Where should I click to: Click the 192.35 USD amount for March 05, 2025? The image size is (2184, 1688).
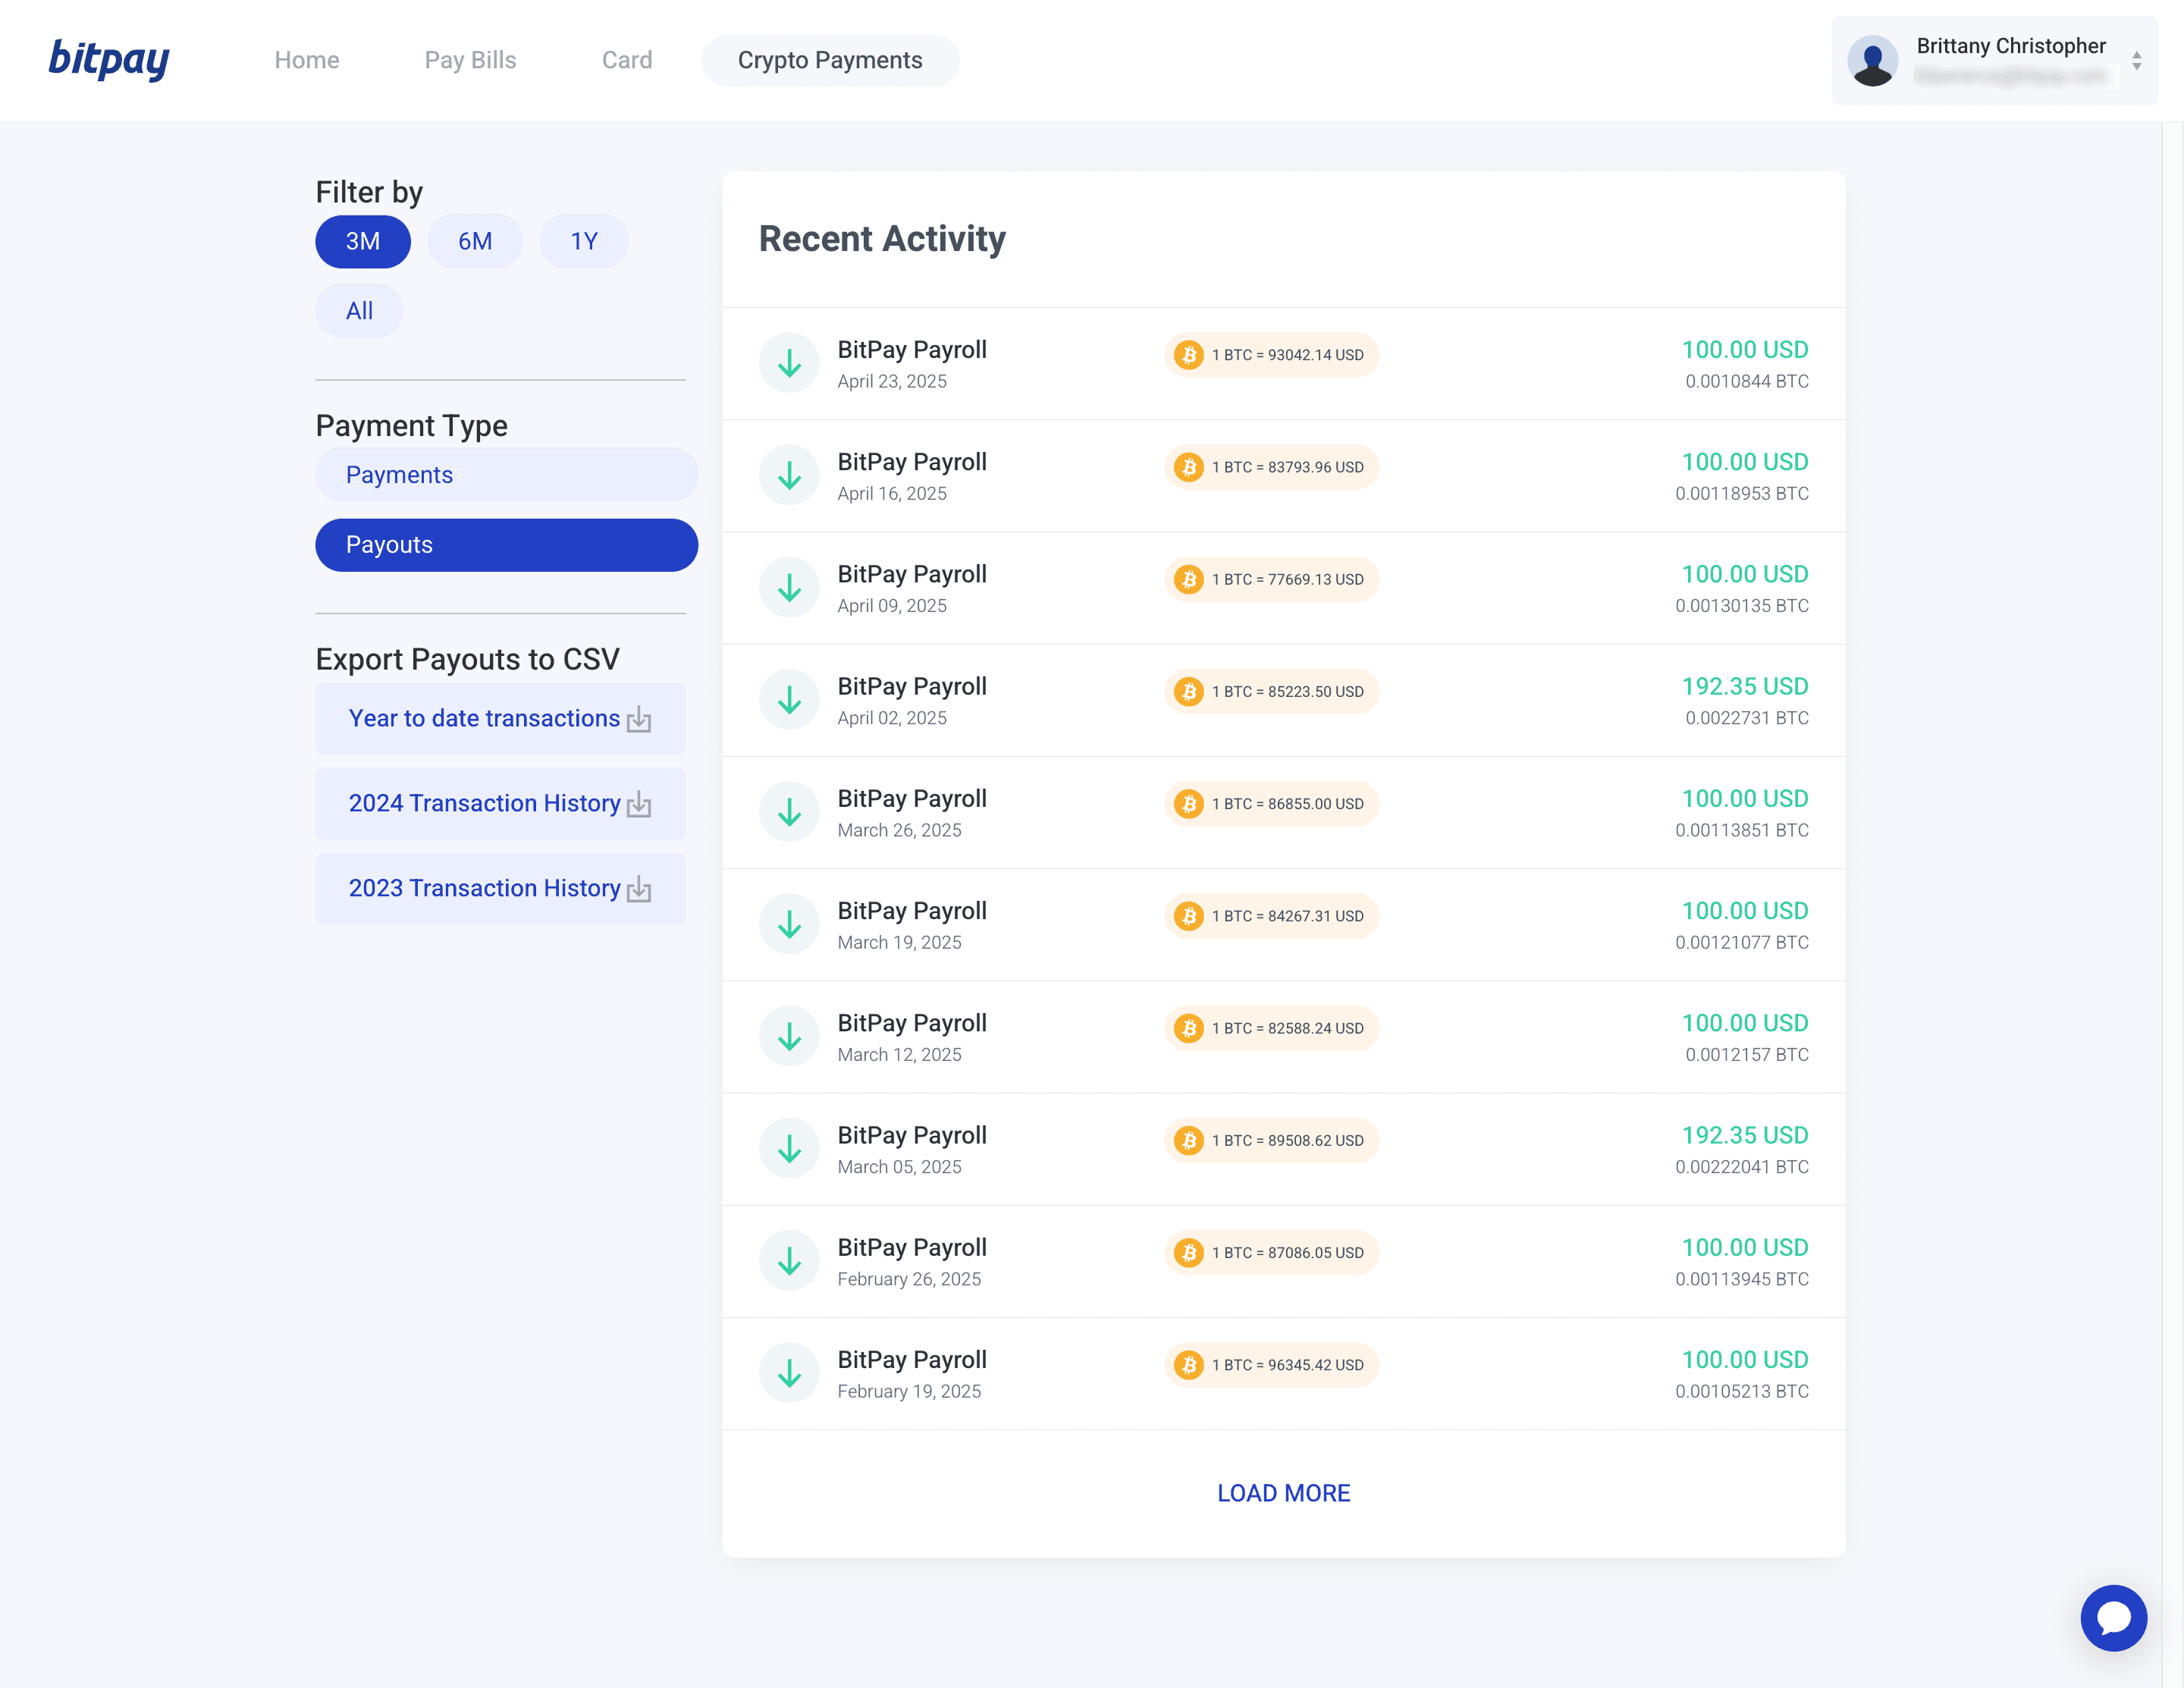tap(1745, 1135)
